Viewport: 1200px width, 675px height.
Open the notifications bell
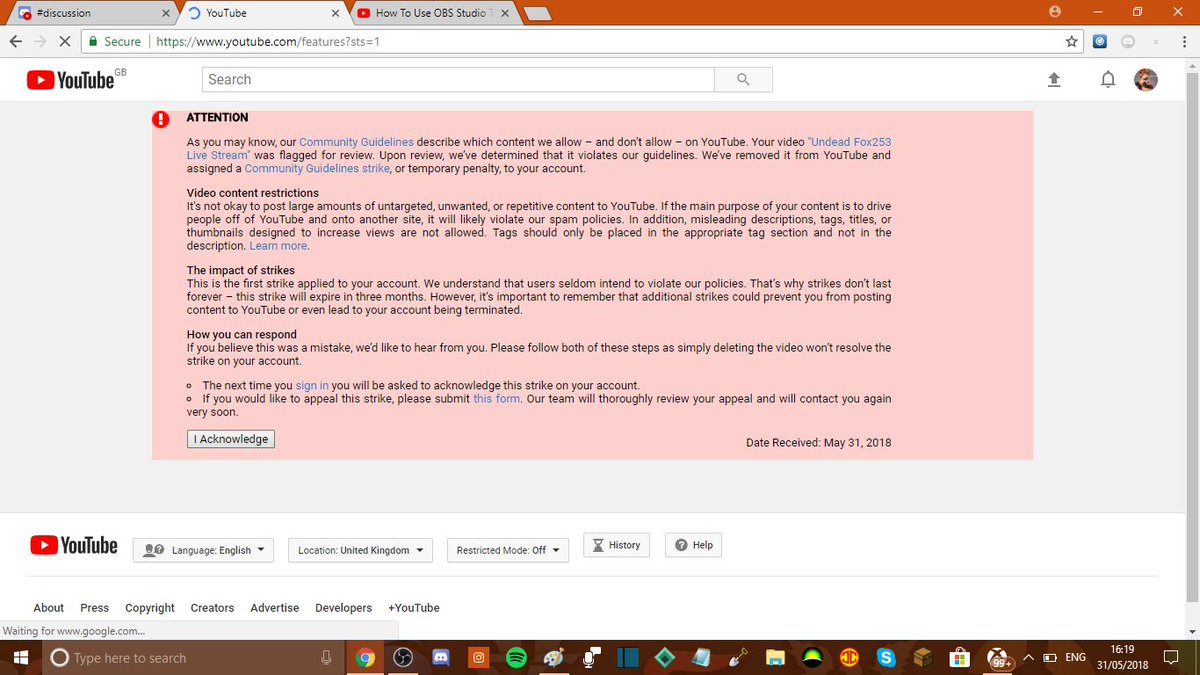point(1107,80)
